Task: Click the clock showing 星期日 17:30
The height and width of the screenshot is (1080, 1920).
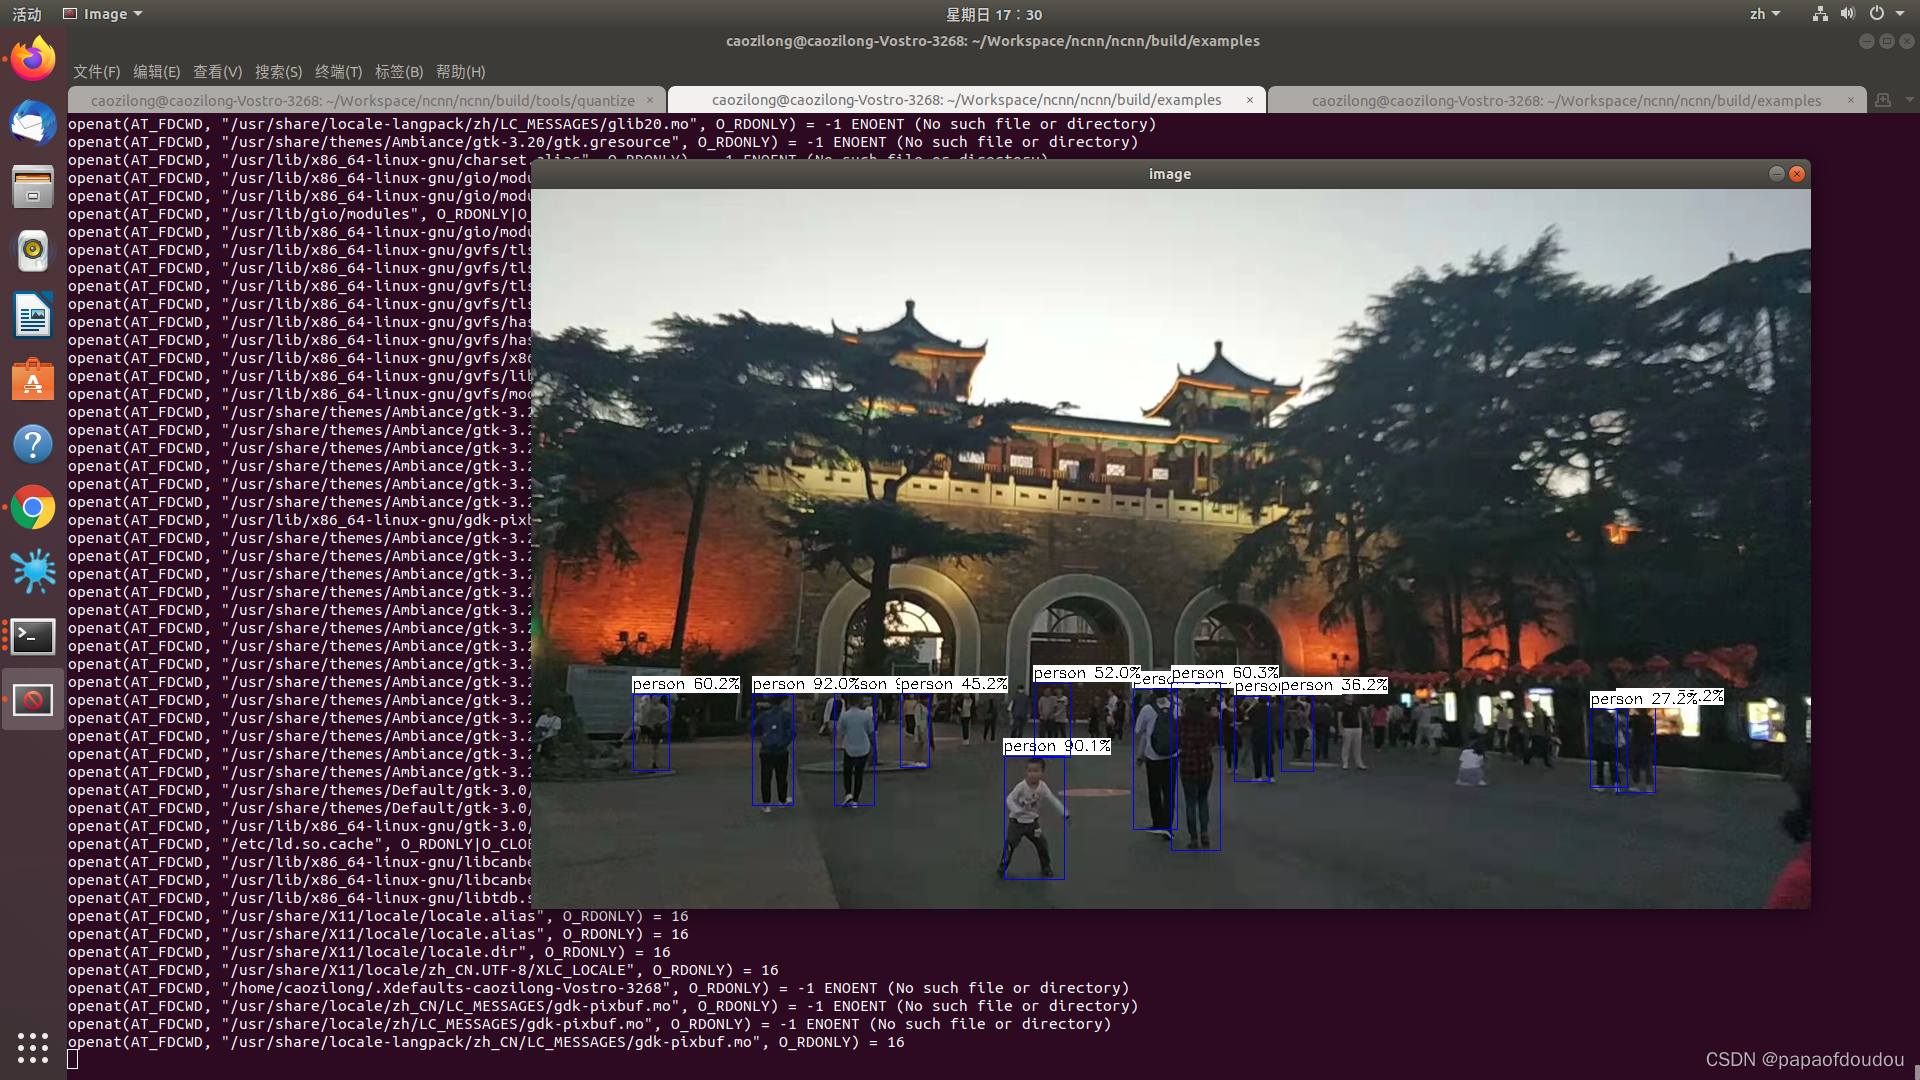Action: coord(993,14)
